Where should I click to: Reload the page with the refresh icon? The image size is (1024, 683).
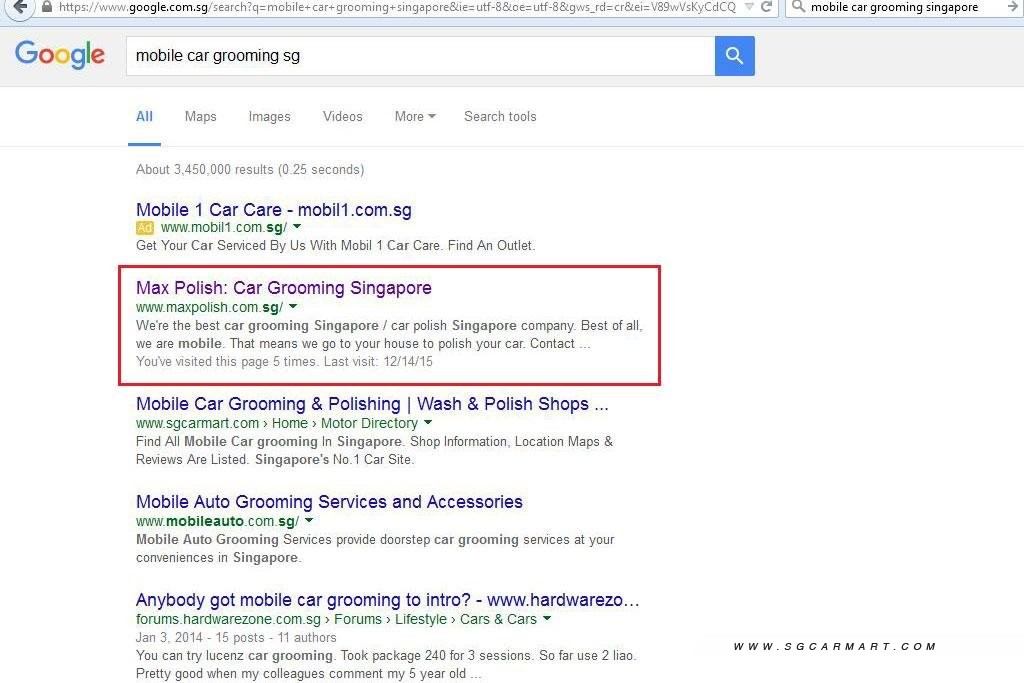[767, 7]
